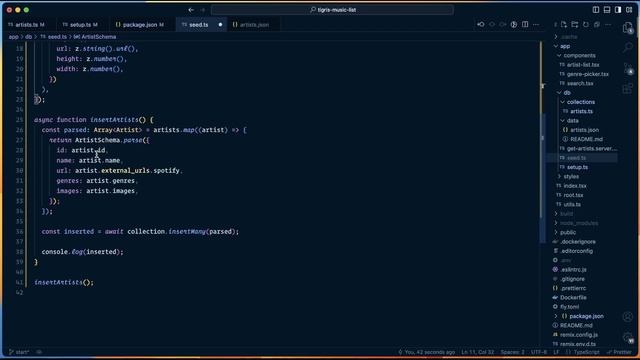Image resolution: width=640 pixels, height=360 pixels.
Task: Click the app breadcrumb segment
Action: click(13, 37)
